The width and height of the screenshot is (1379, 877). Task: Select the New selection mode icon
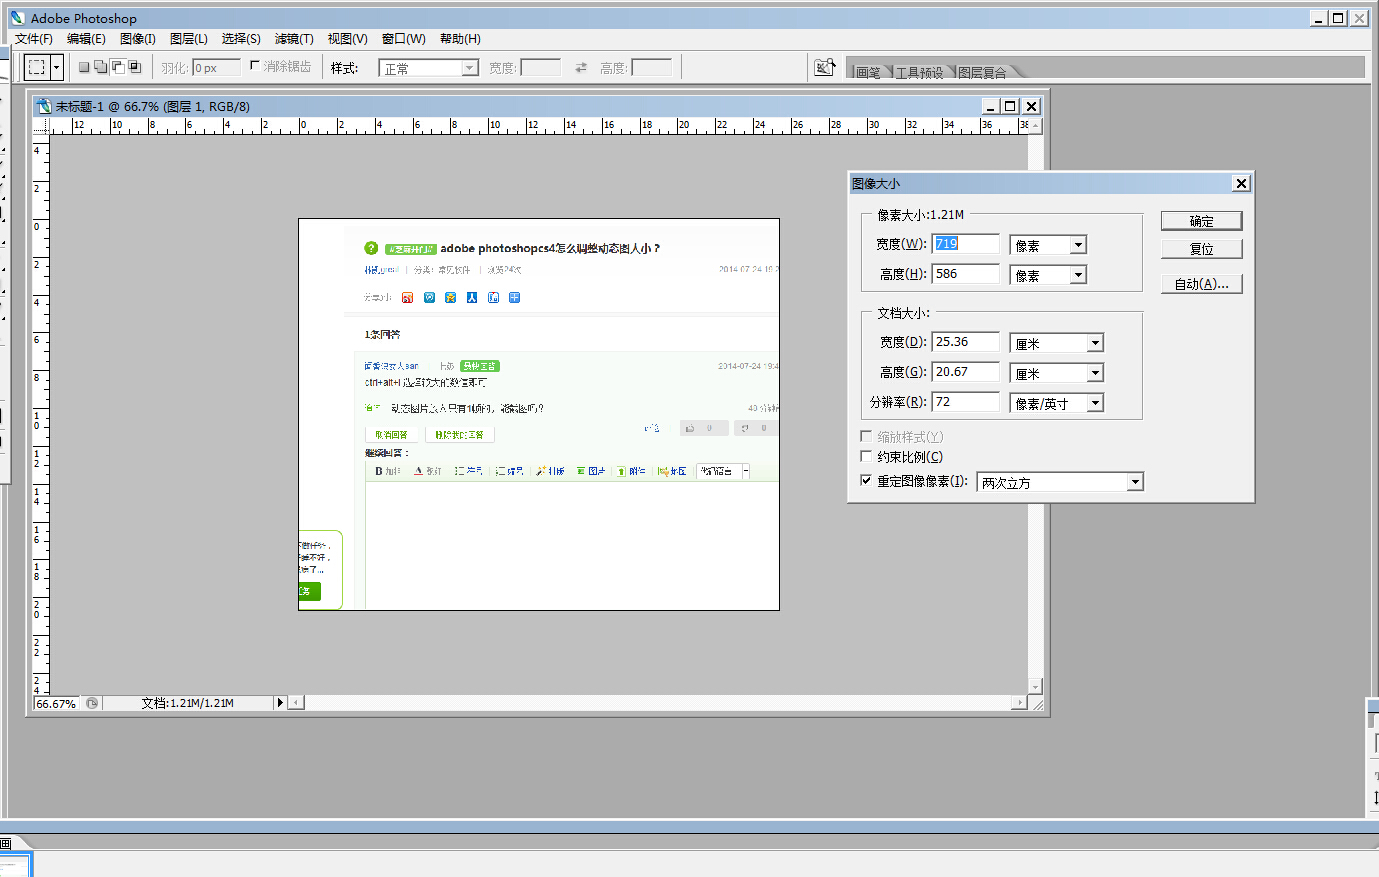(84, 67)
